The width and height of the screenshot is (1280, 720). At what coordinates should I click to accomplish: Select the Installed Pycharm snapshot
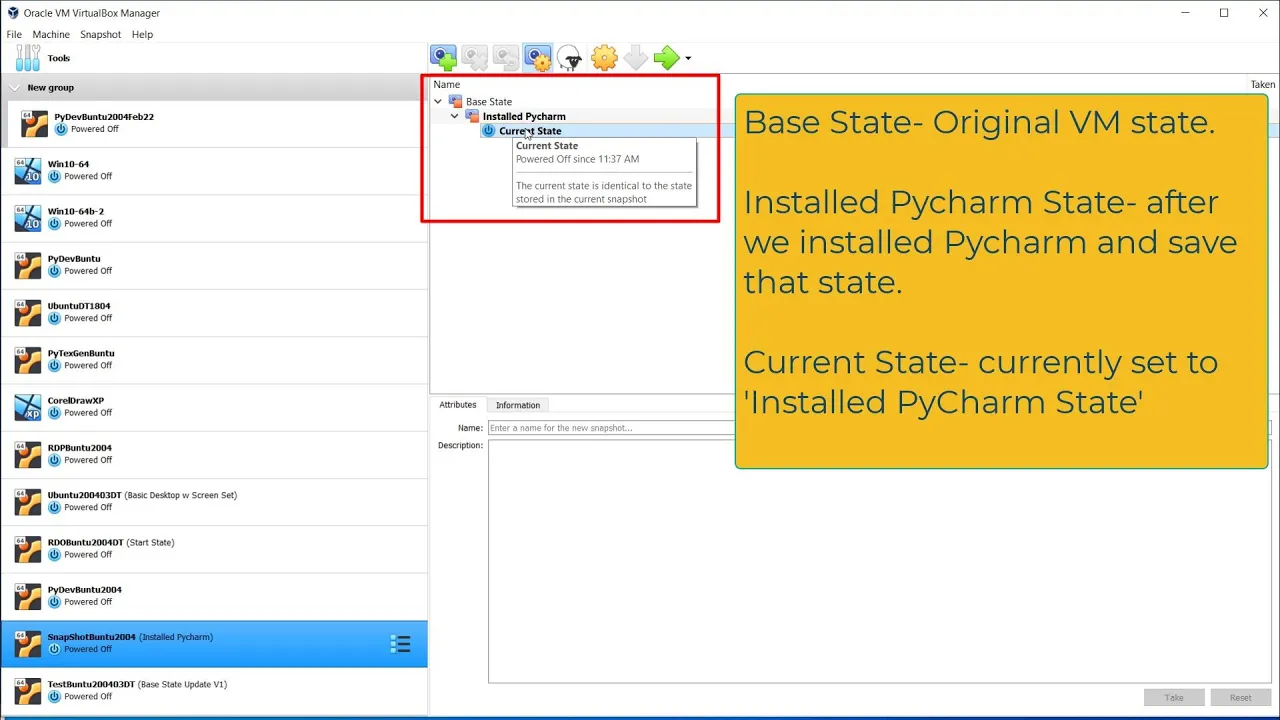[524, 116]
